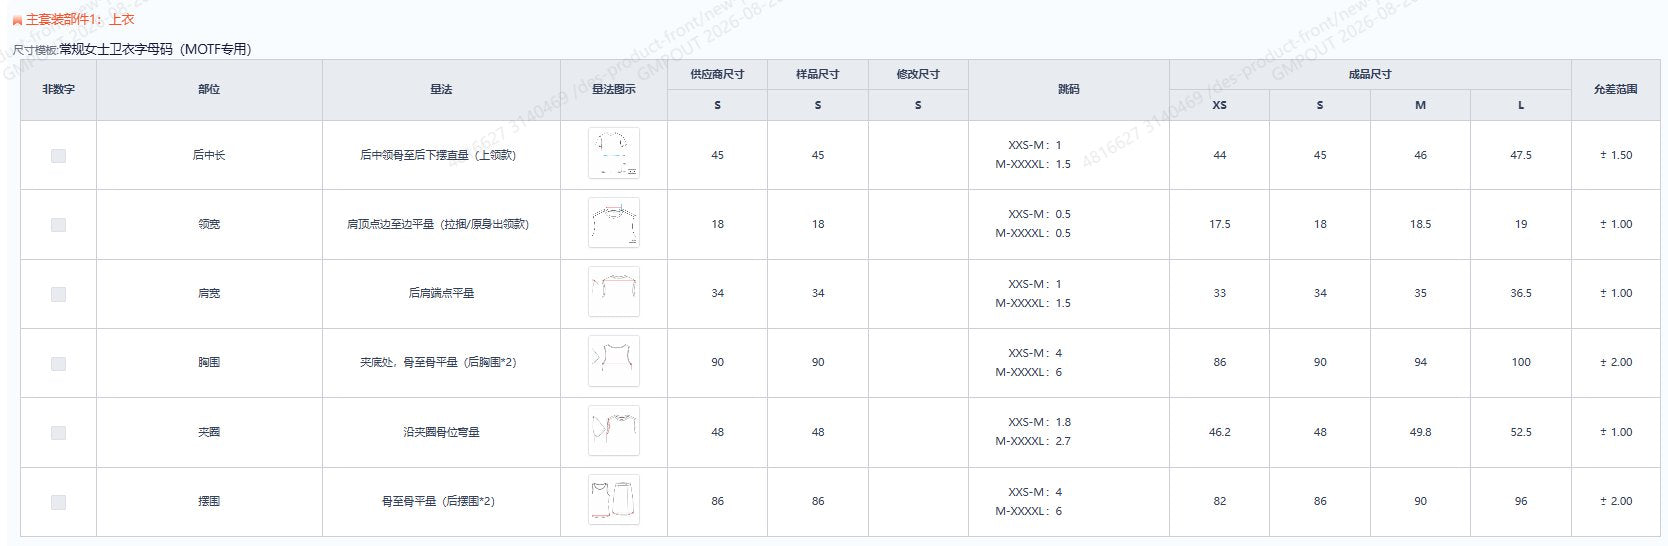View the 胸围 measurement illustration
The width and height of the screenshot is (1668, 546).
click(x=614, y=361)
